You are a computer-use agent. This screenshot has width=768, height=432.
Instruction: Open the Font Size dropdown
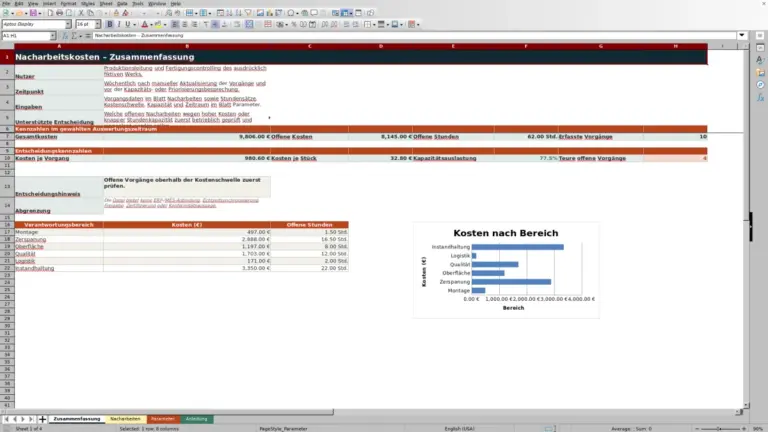(97, 24)
